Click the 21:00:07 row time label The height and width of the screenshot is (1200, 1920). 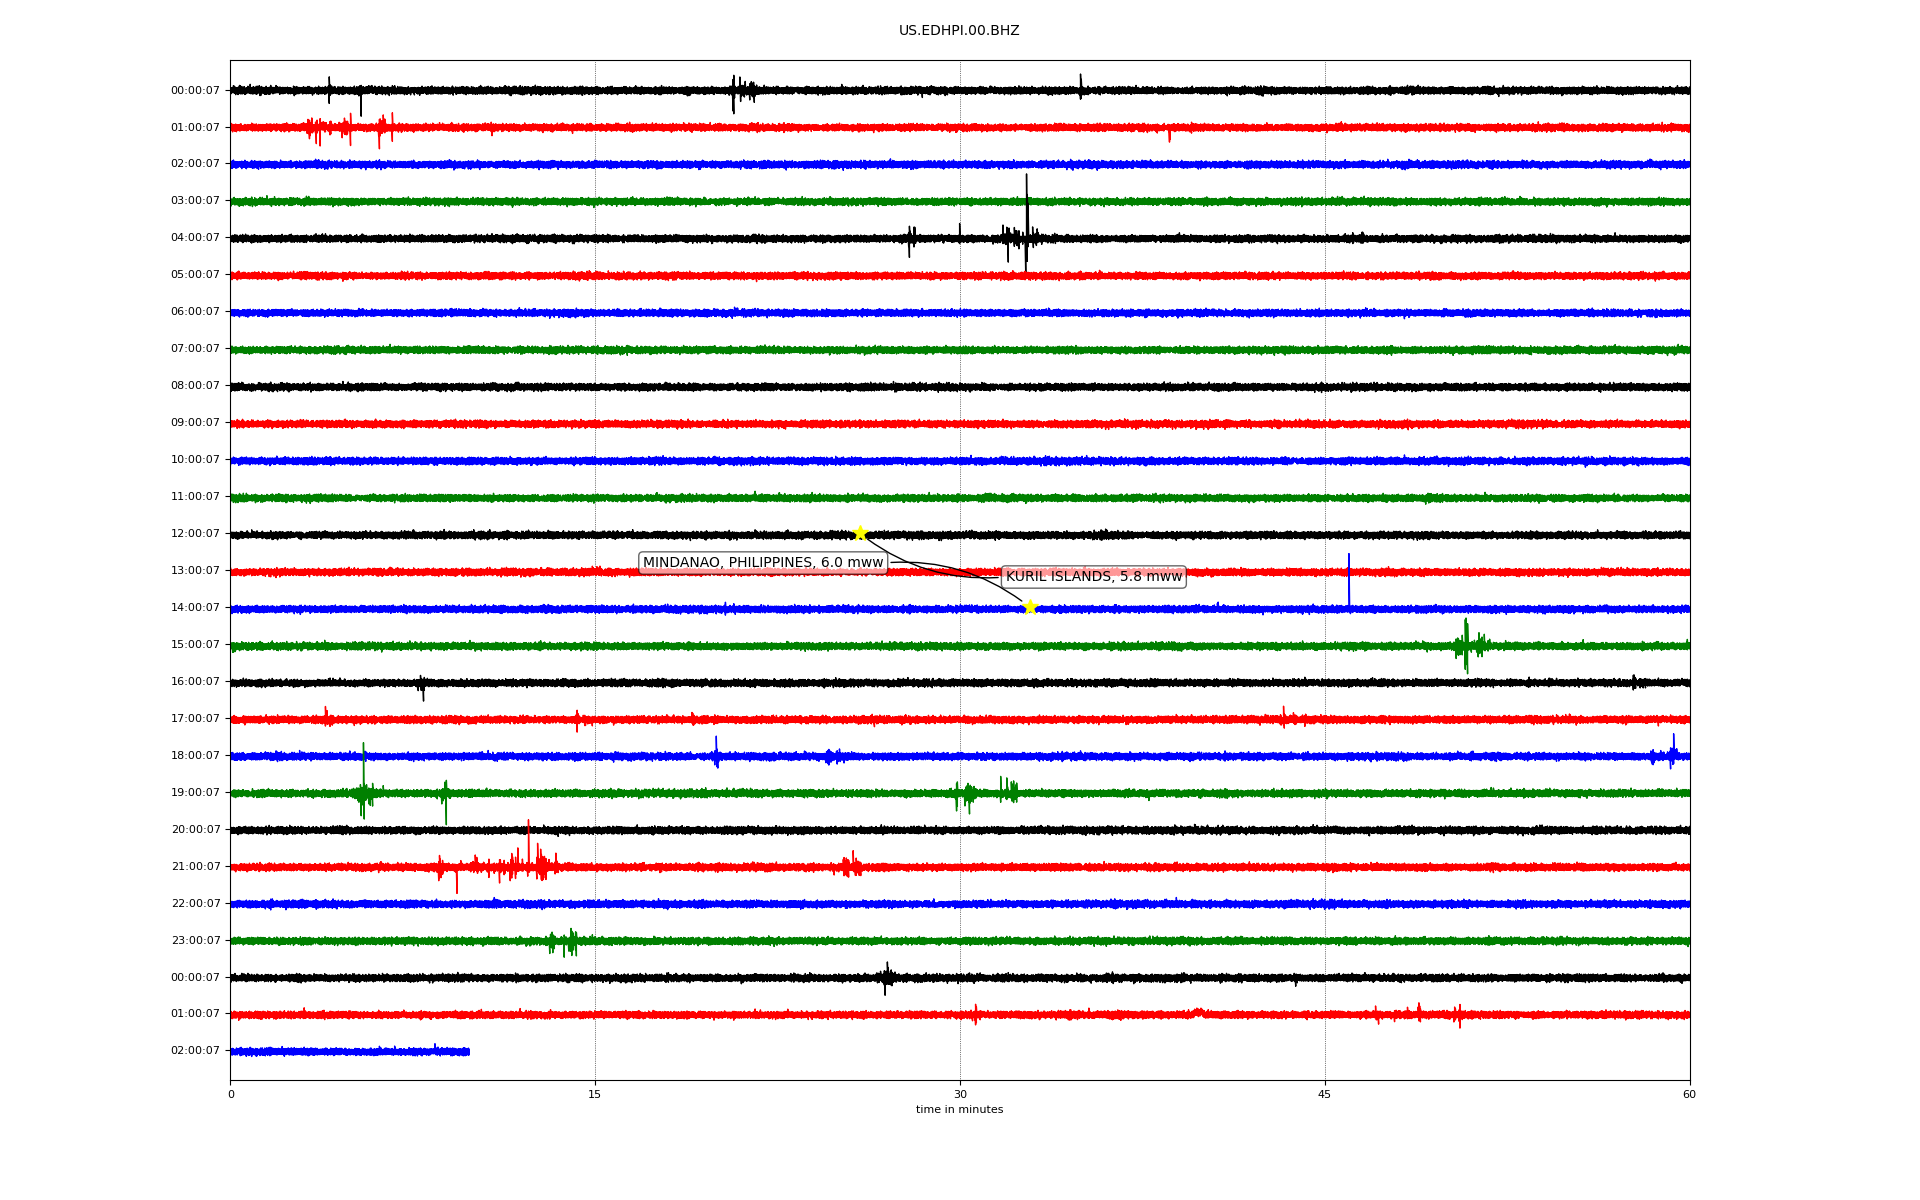pyautogui.click(x=195, y=867)
